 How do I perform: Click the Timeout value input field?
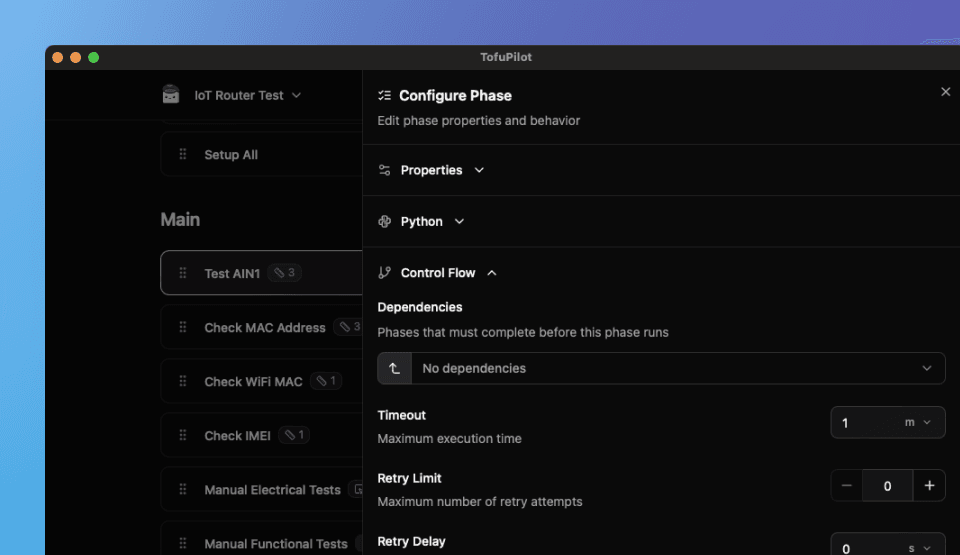(x=864, y=422)
